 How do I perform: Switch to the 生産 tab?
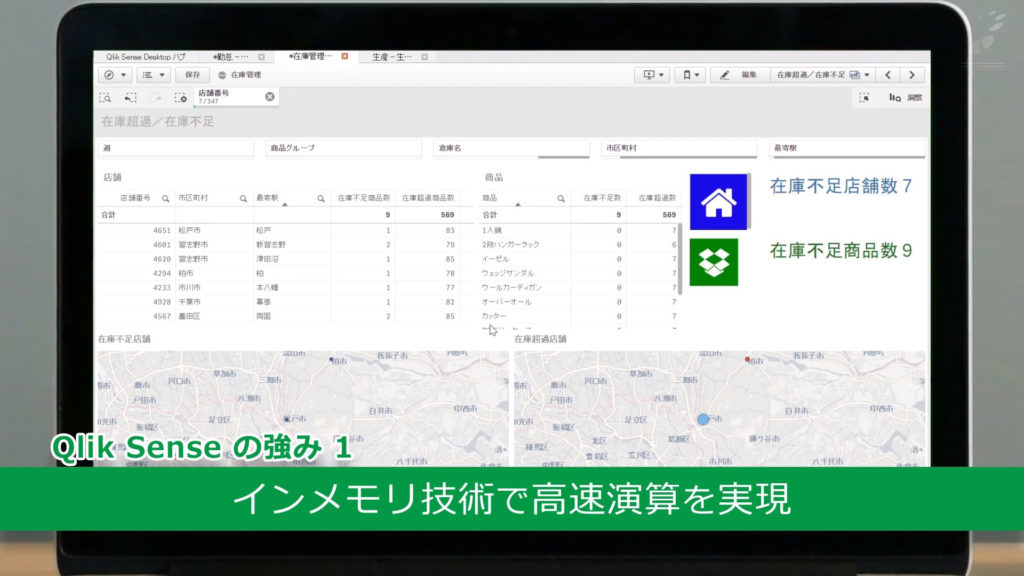[392, 57]
